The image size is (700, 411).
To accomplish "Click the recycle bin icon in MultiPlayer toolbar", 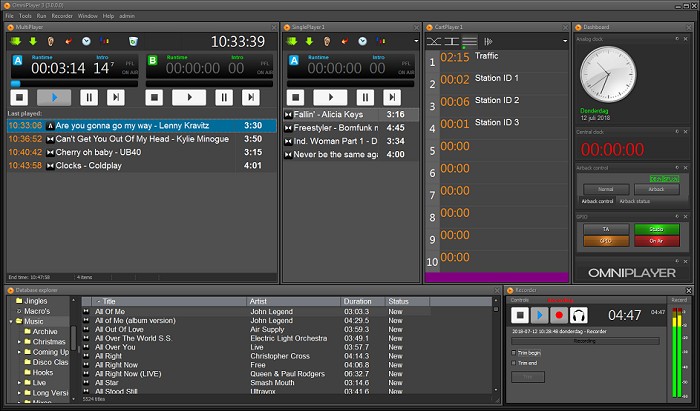I will tap(132, 41).
